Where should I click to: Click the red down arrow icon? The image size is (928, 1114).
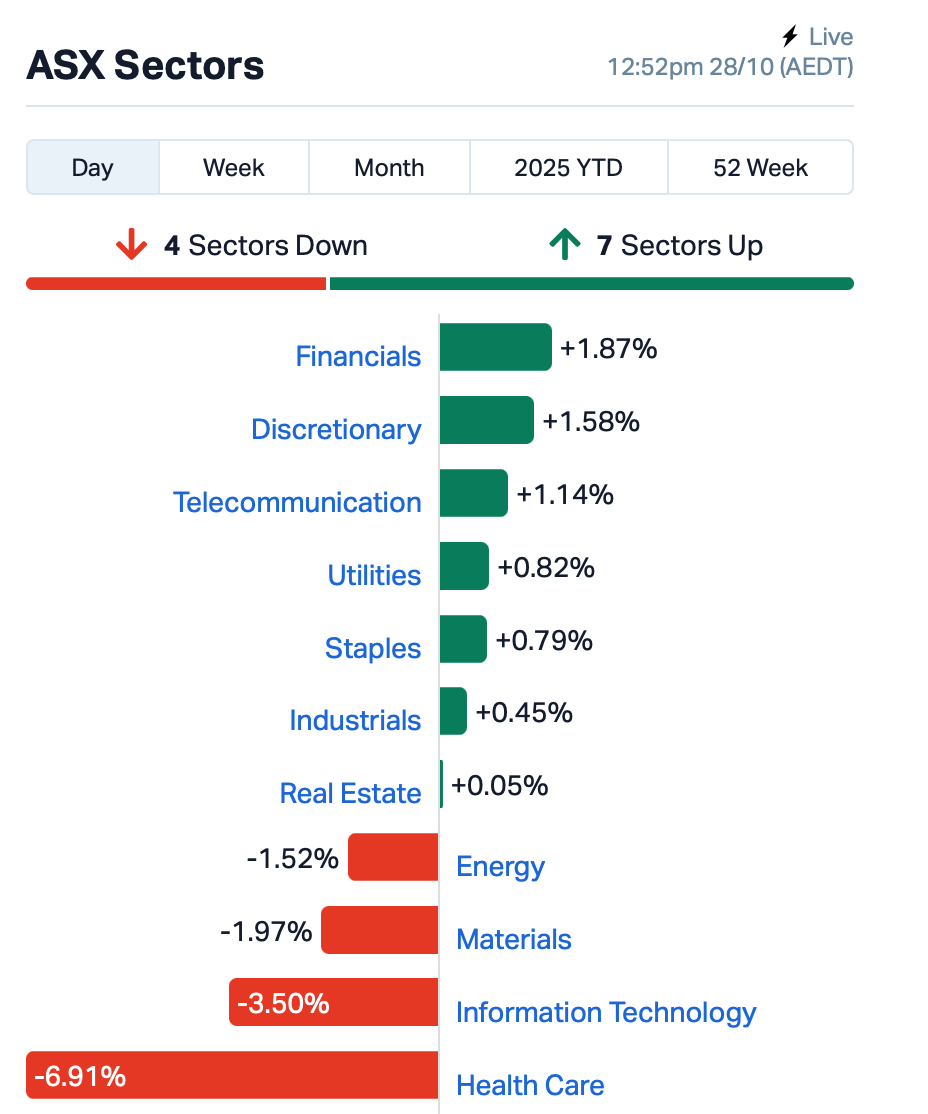tap(131, 245)
